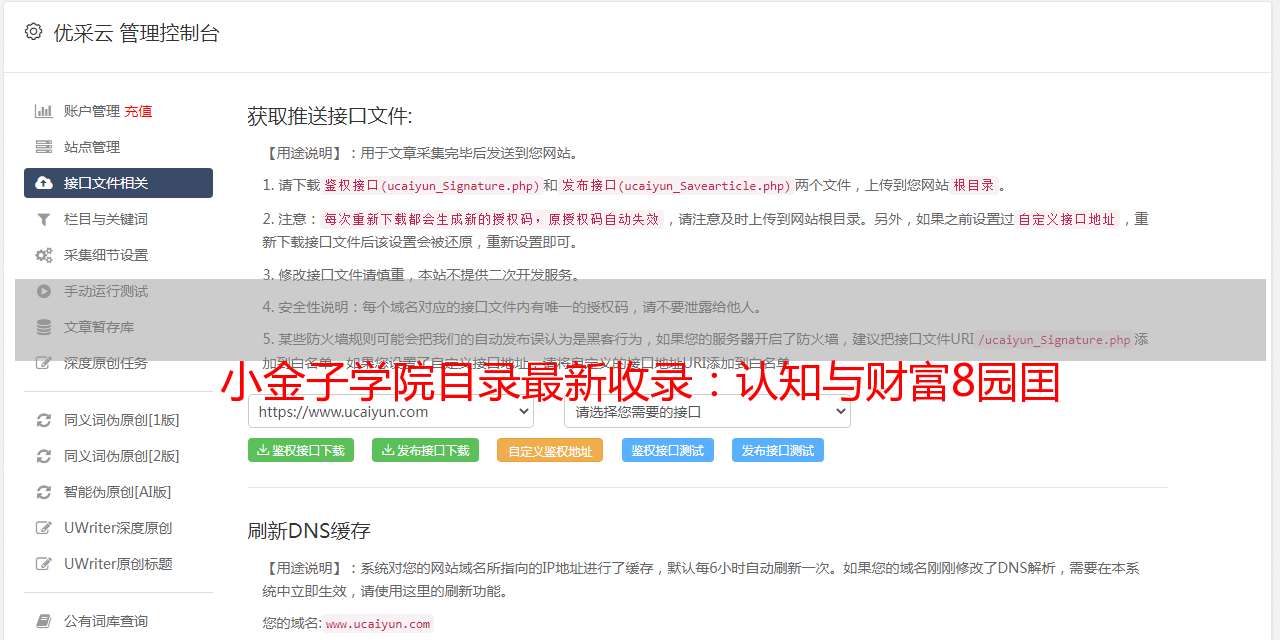Click the server icon for 站点管理
The height and width of the screenshot is (640, 1280).
(x=44, y=147)
